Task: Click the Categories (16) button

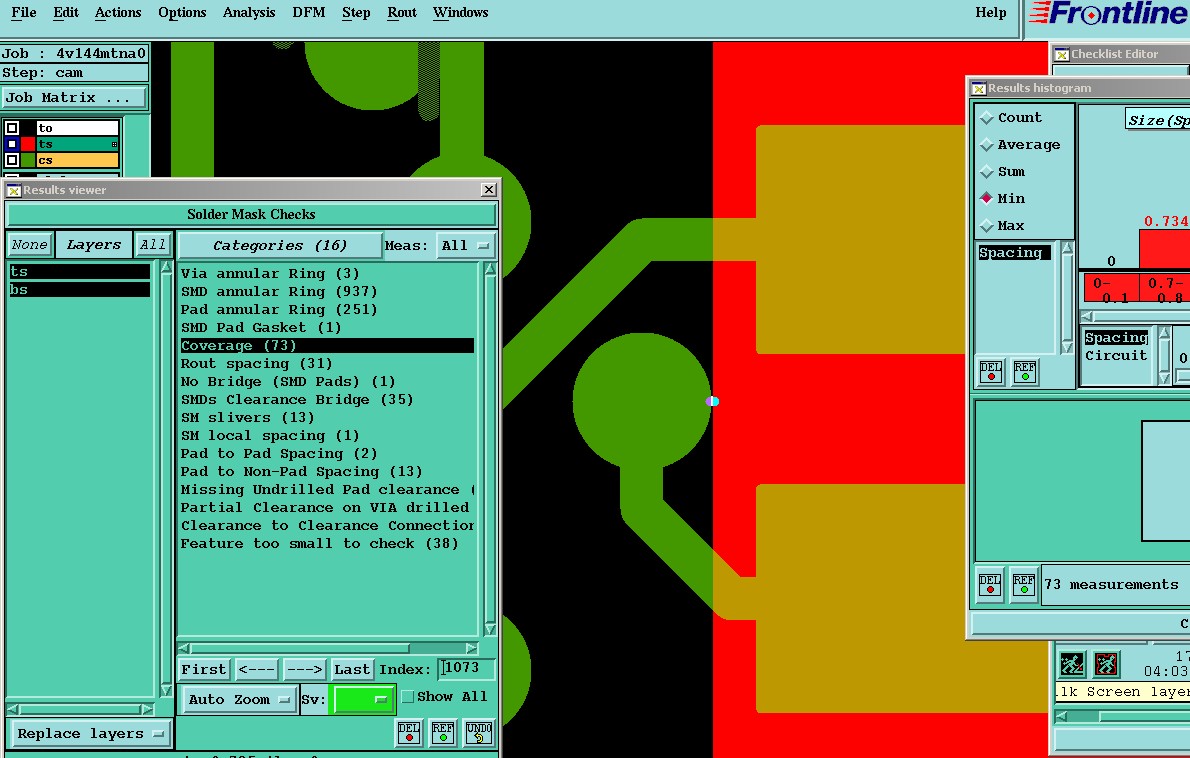Action: 279,245
